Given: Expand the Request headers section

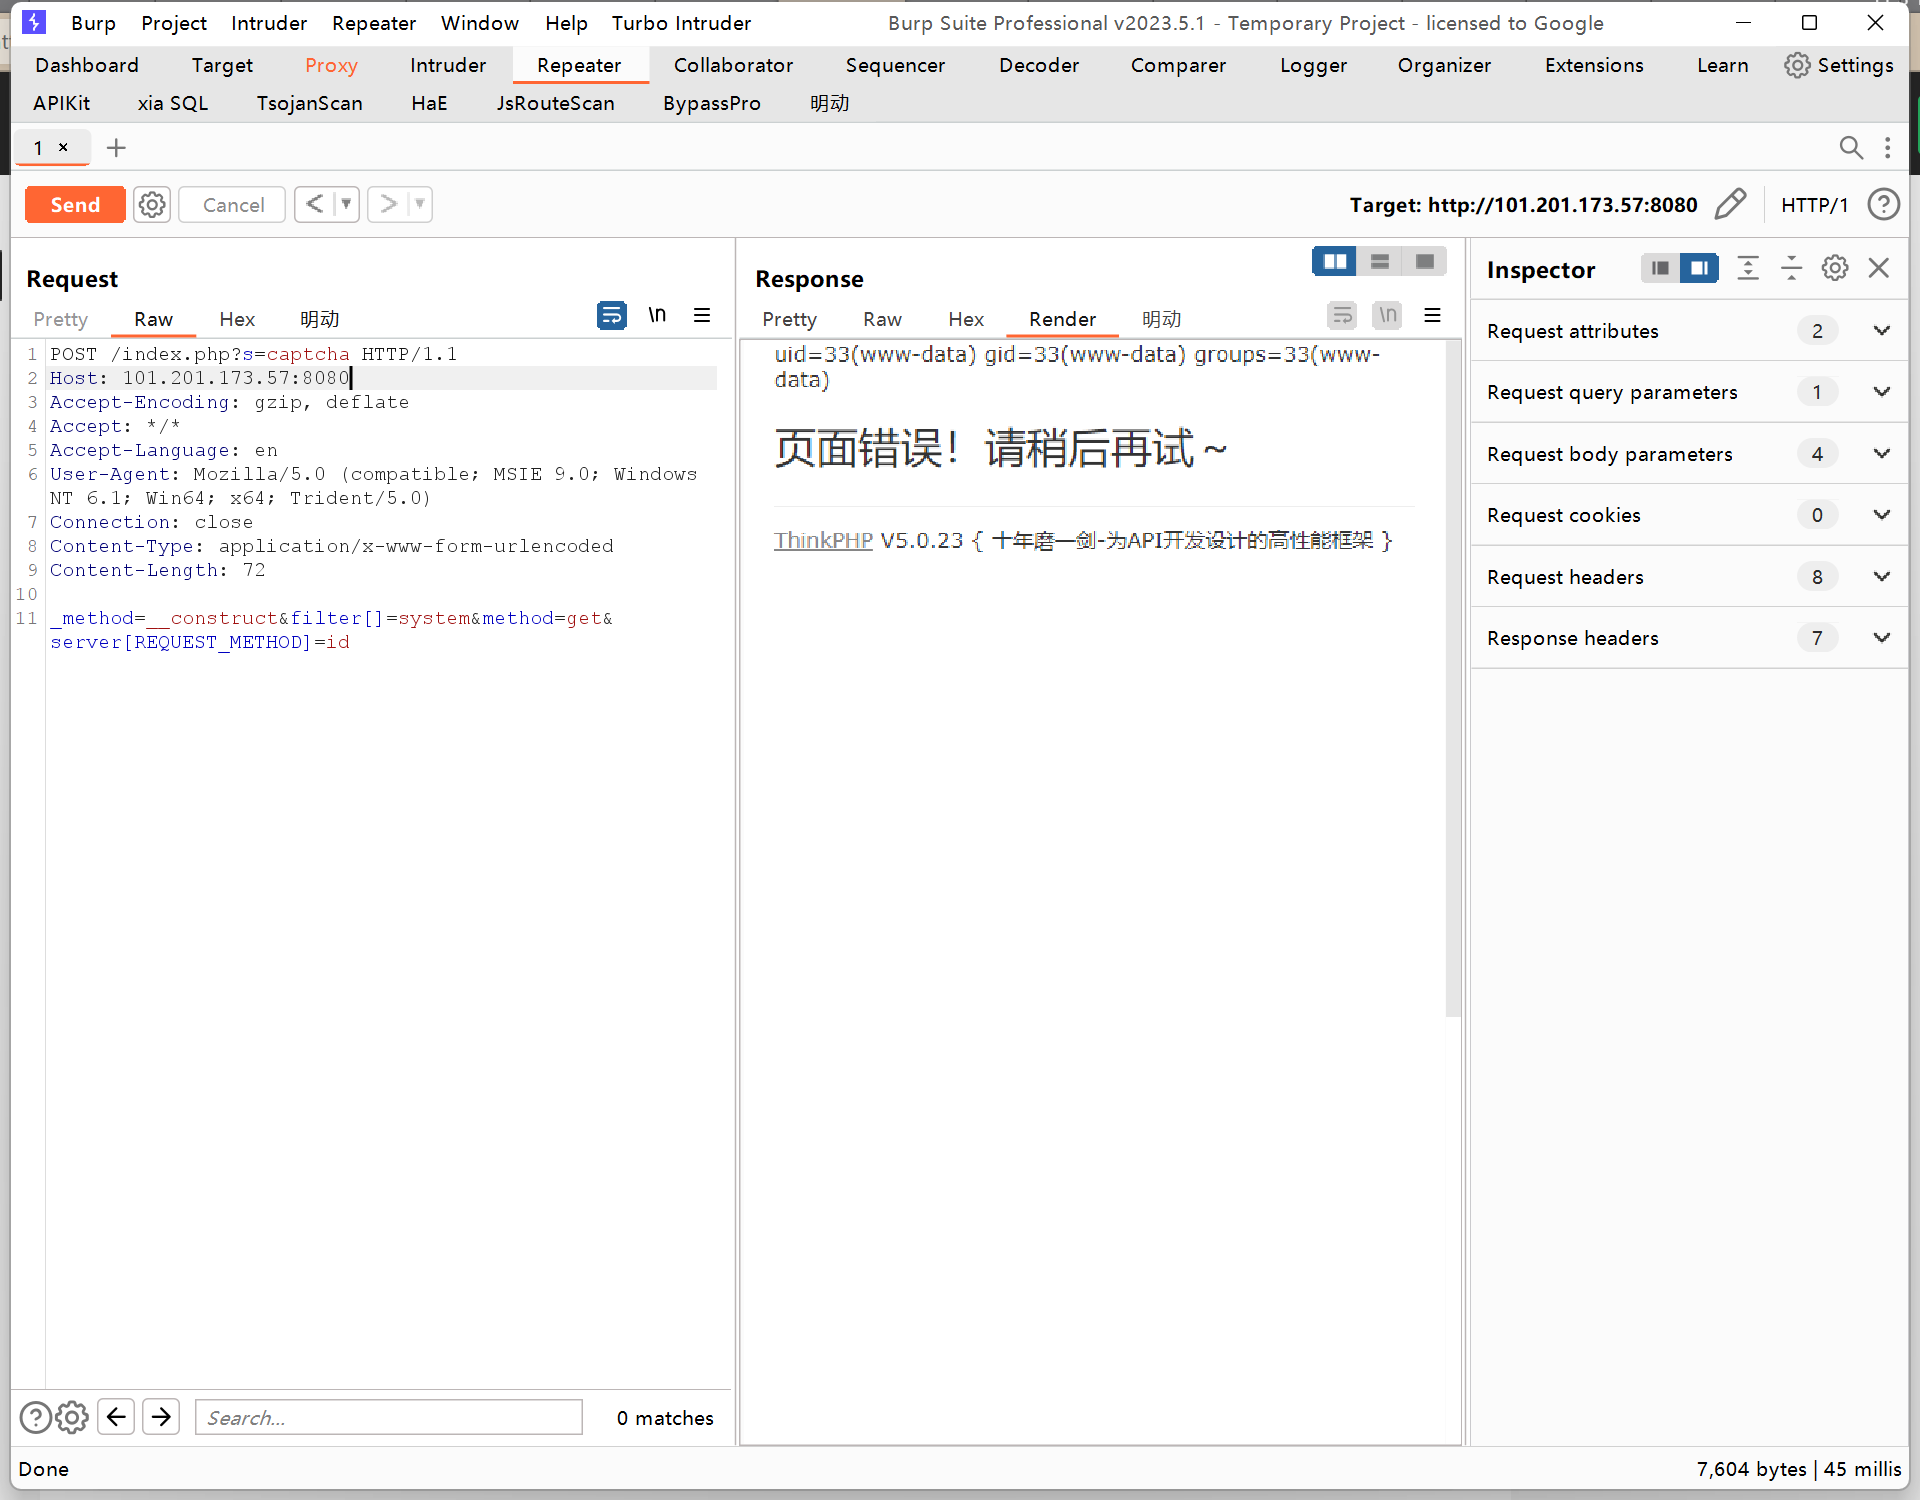Looking at the screenshot, I should [x=1881, y=577].
